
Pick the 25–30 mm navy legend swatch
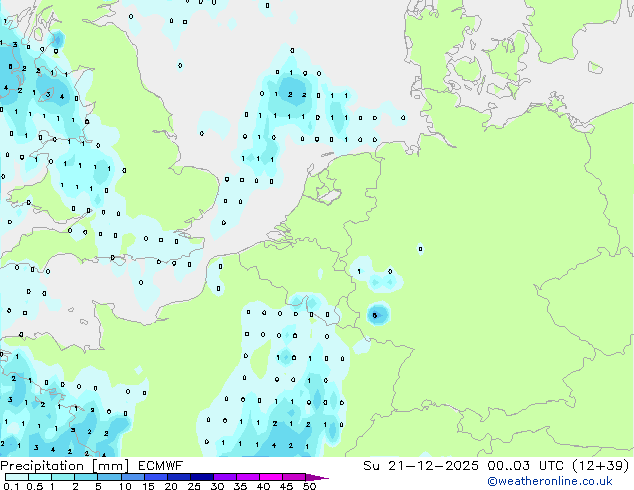pyautogui.click(x=202, y=477)
